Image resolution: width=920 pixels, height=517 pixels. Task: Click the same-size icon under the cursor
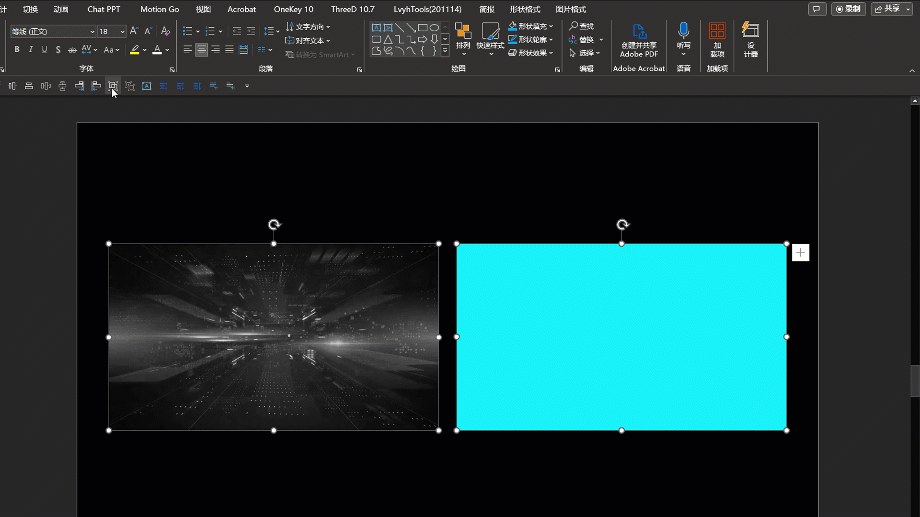pyautogui.click(x=113, y=86)
